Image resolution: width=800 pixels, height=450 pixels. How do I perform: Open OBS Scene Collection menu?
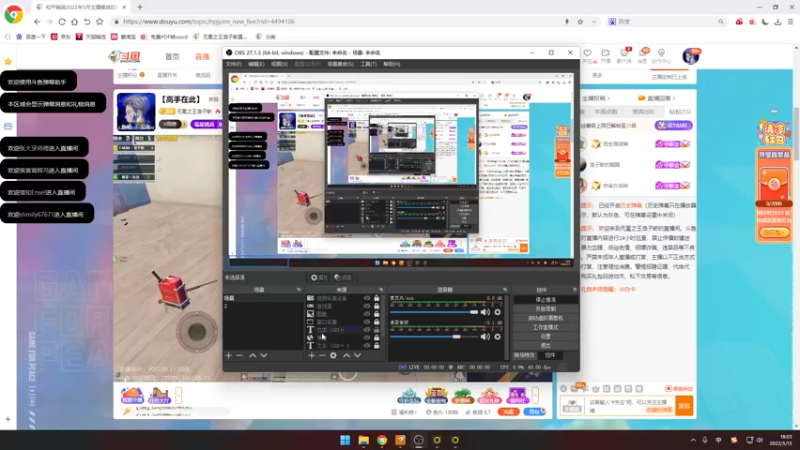[340, 64]
